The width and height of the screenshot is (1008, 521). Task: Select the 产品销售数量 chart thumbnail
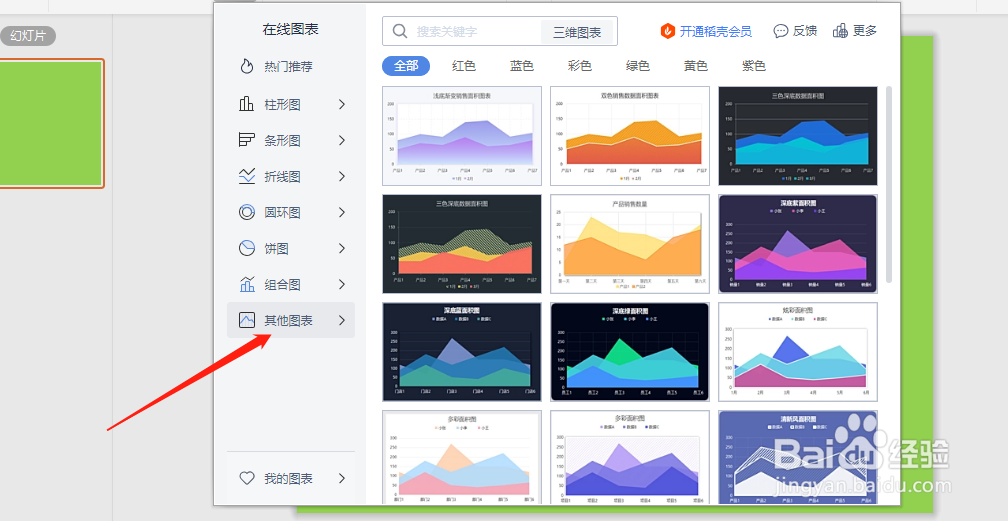coord(630,244)
